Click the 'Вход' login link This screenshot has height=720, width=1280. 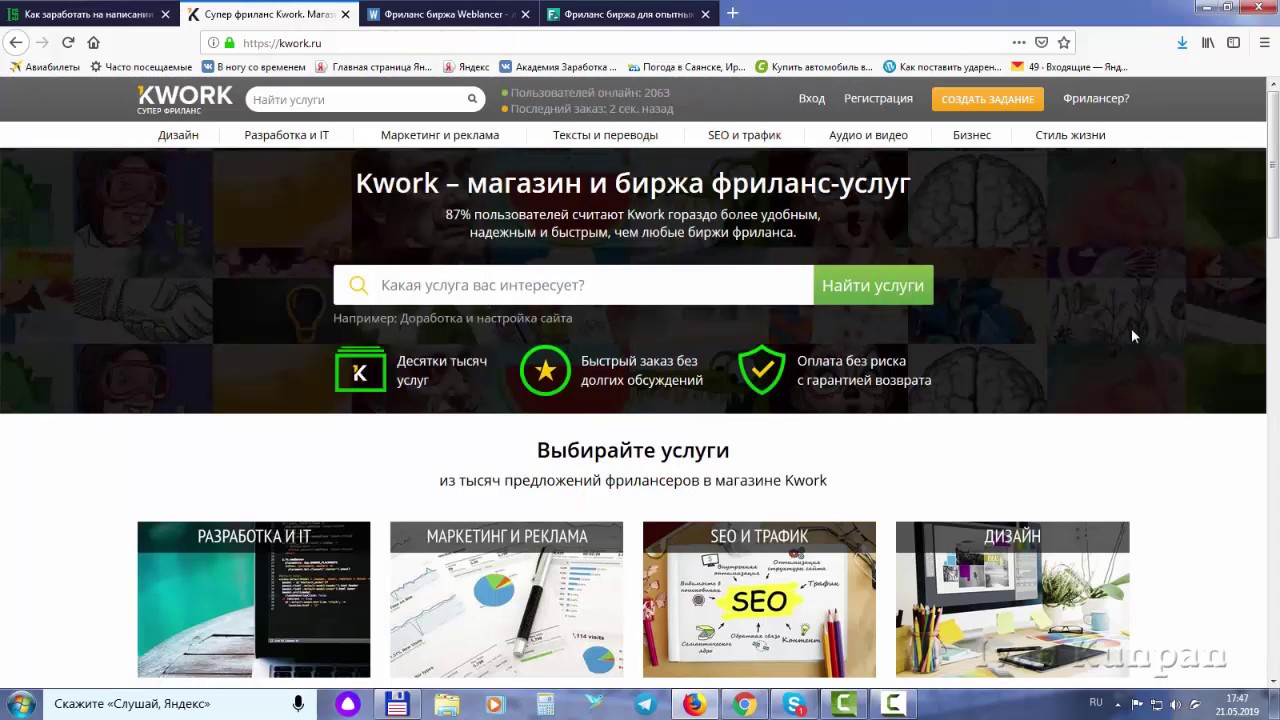tap(812, 98)
